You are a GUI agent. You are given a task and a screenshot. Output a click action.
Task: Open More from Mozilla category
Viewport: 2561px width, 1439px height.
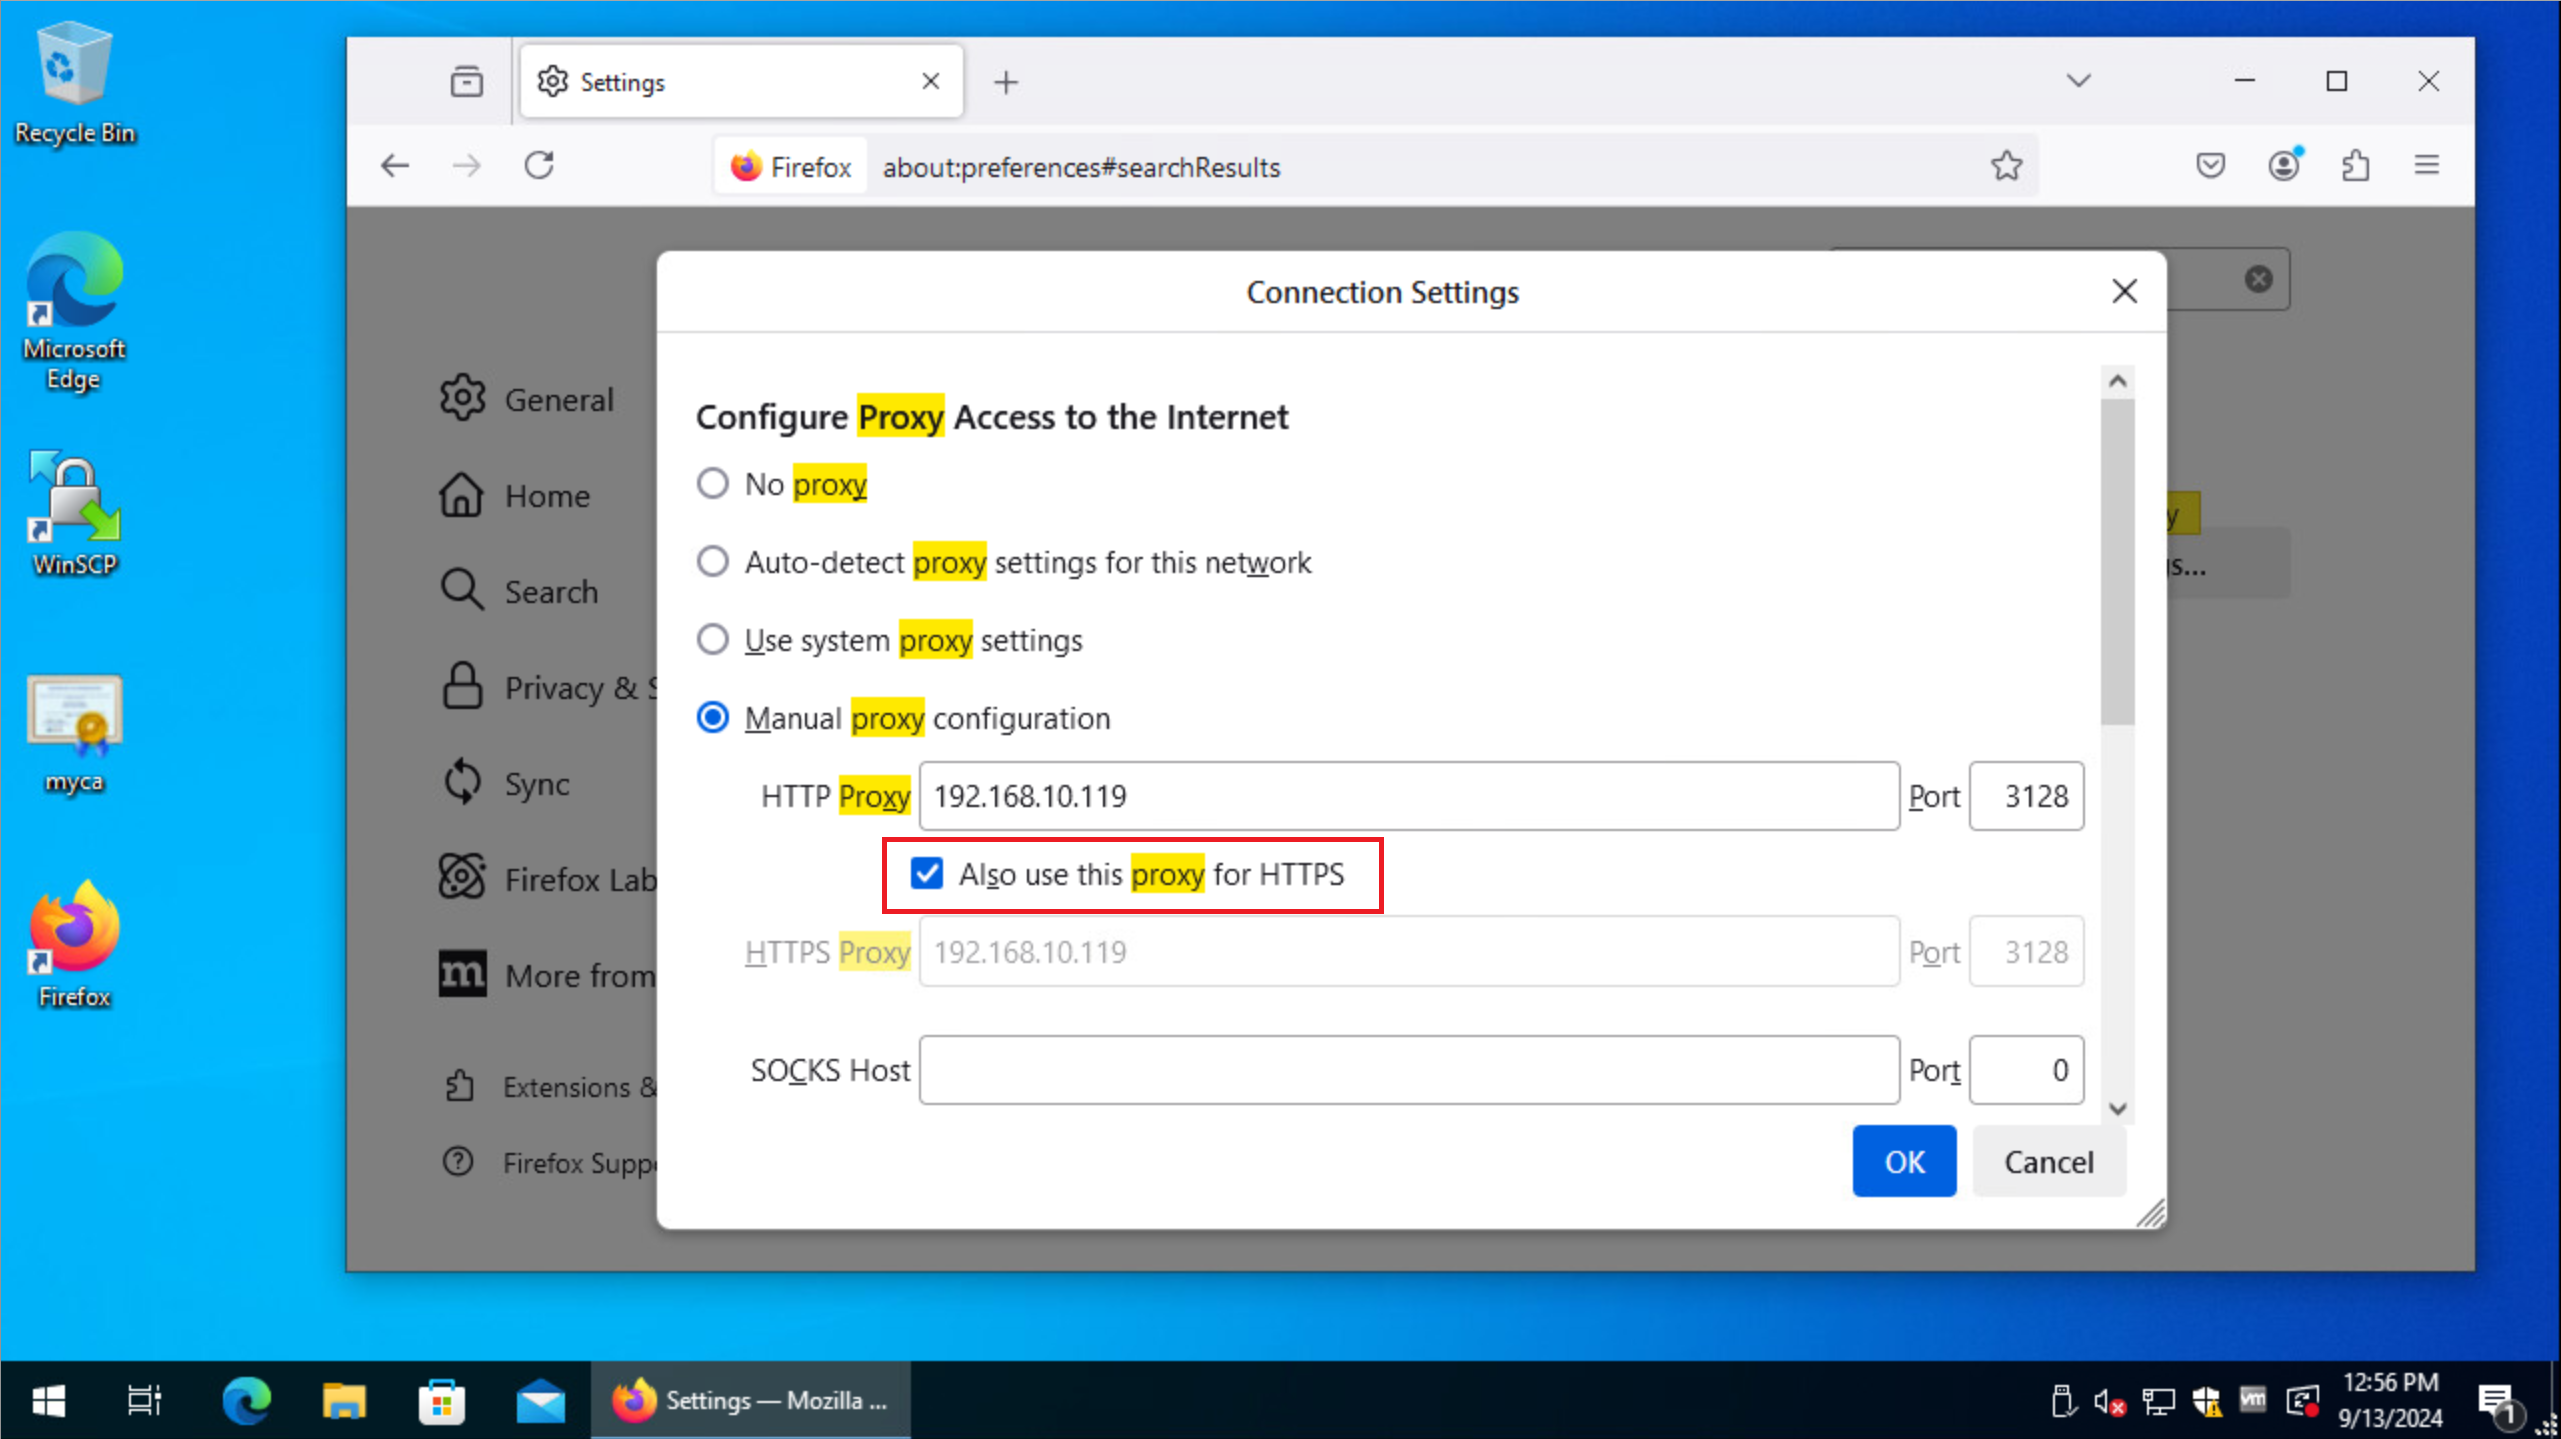click(548, 975)
